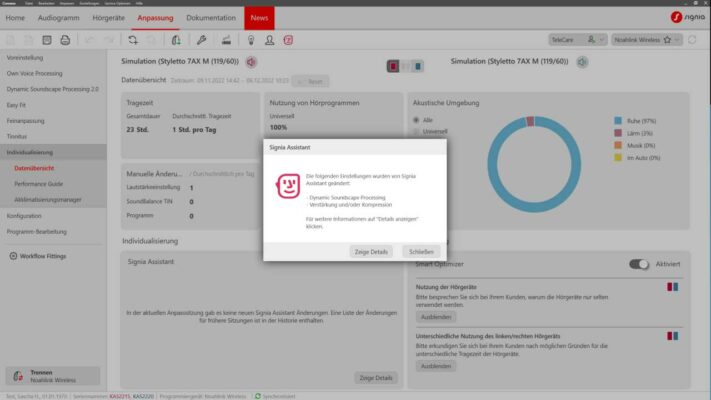Select the 'Alle' radio button under Akustische Umgebung

(x=416, y=120)
